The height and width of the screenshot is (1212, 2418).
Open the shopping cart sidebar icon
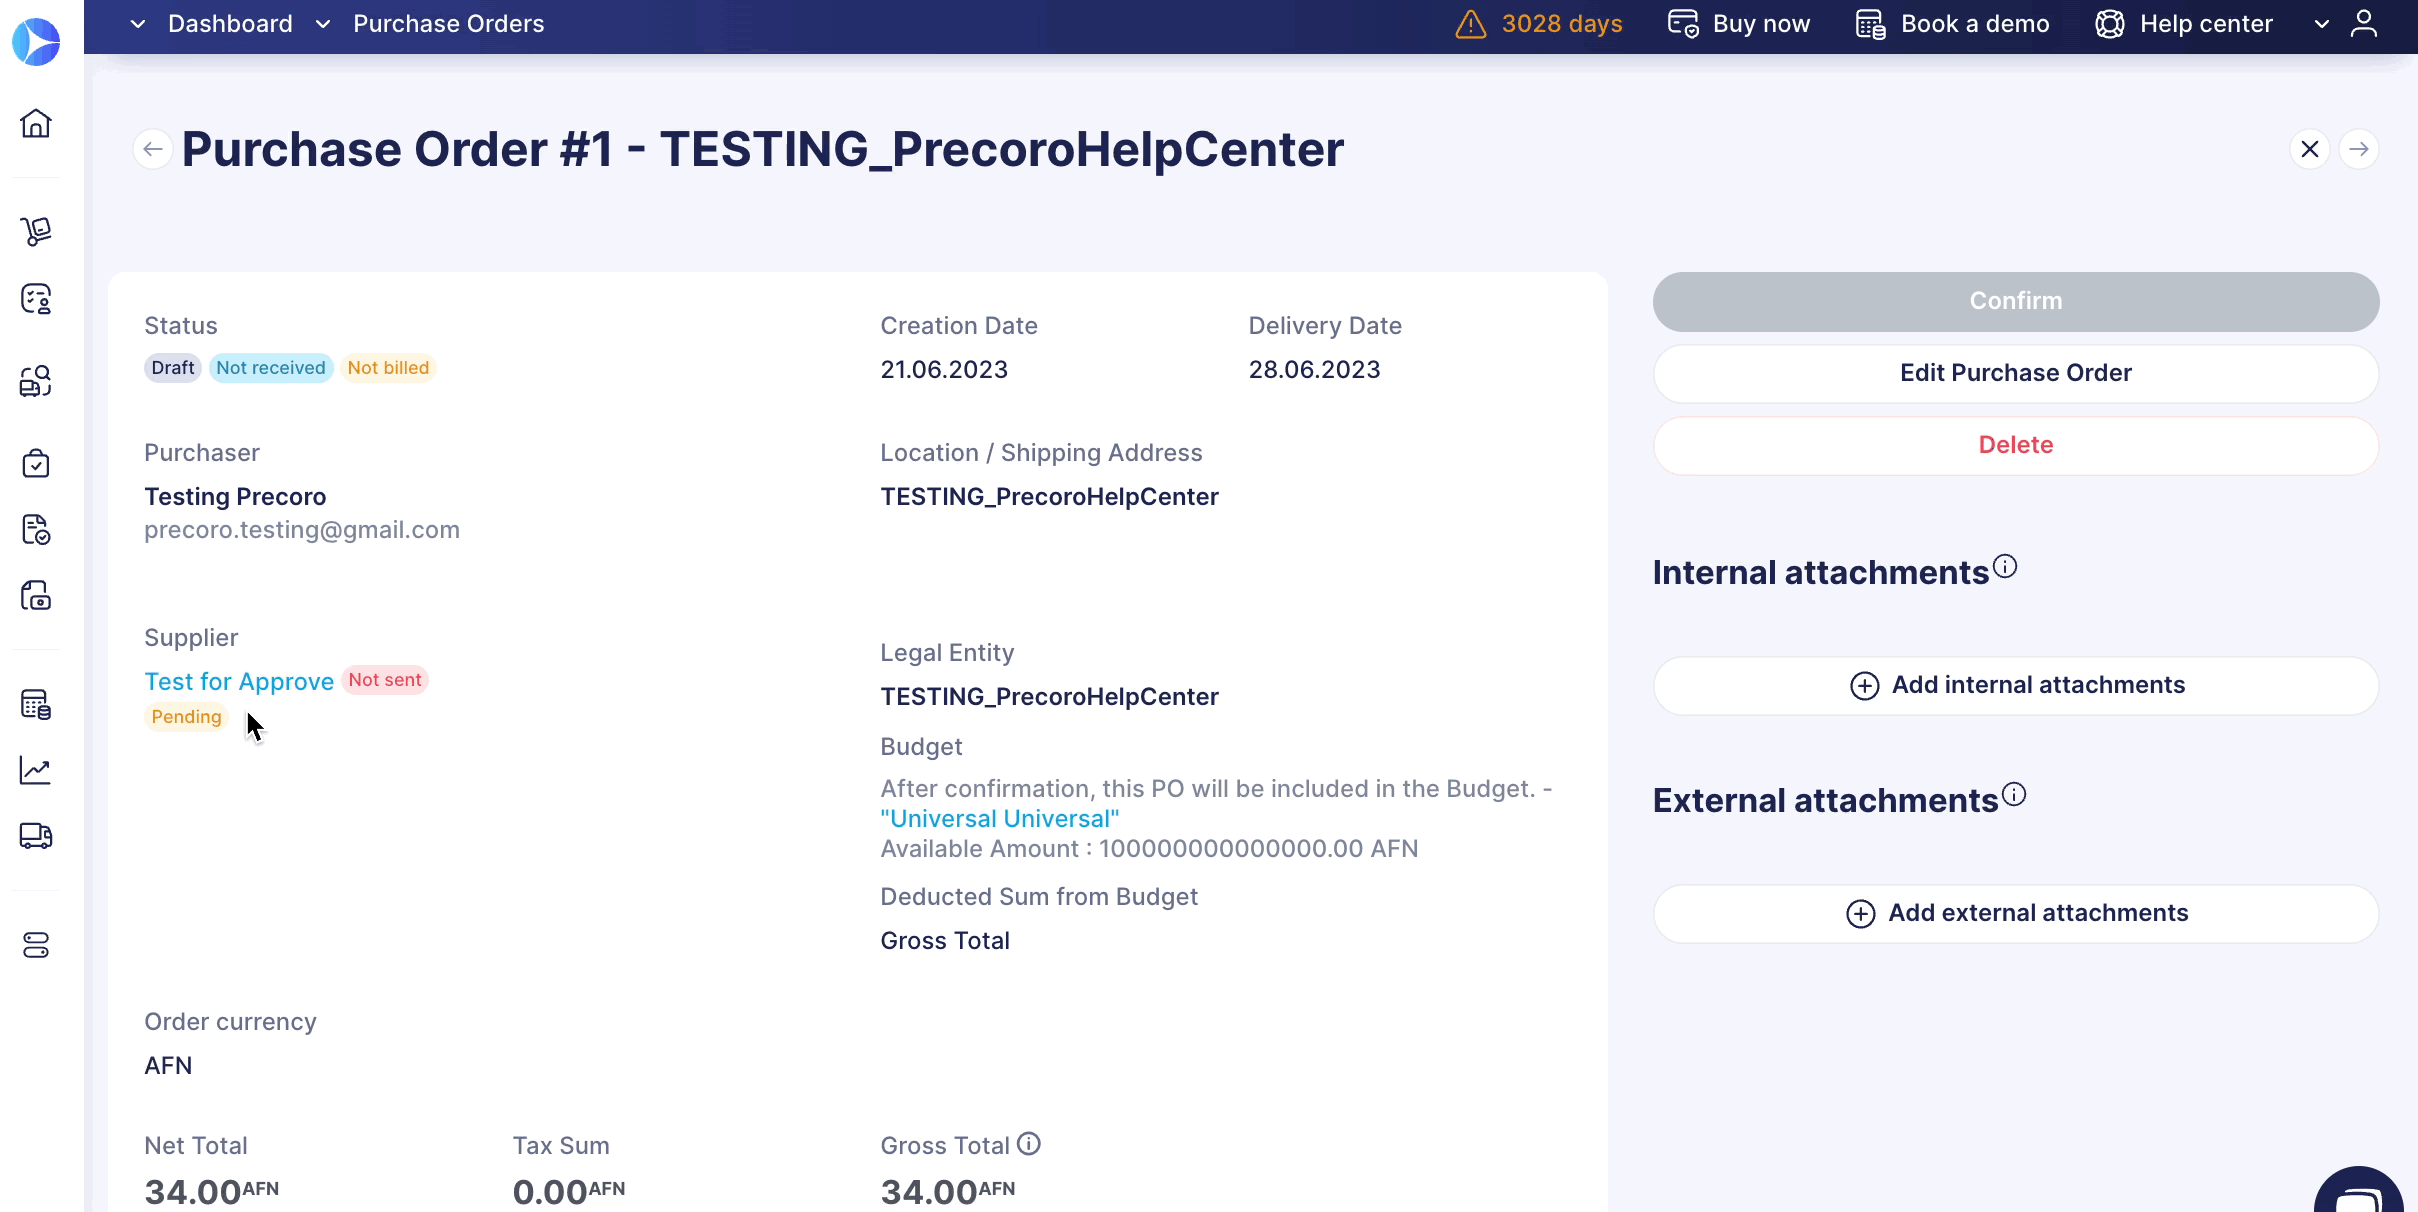click(36, 231)
